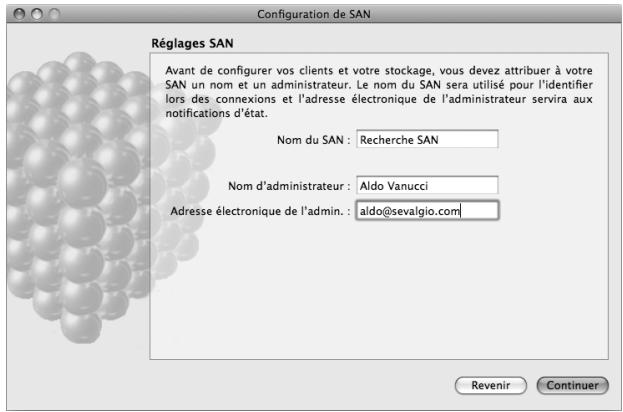623x412 pixels.
Task: Click the 'Nom d'administrateur :' label
Action: [x=289, y=186]
